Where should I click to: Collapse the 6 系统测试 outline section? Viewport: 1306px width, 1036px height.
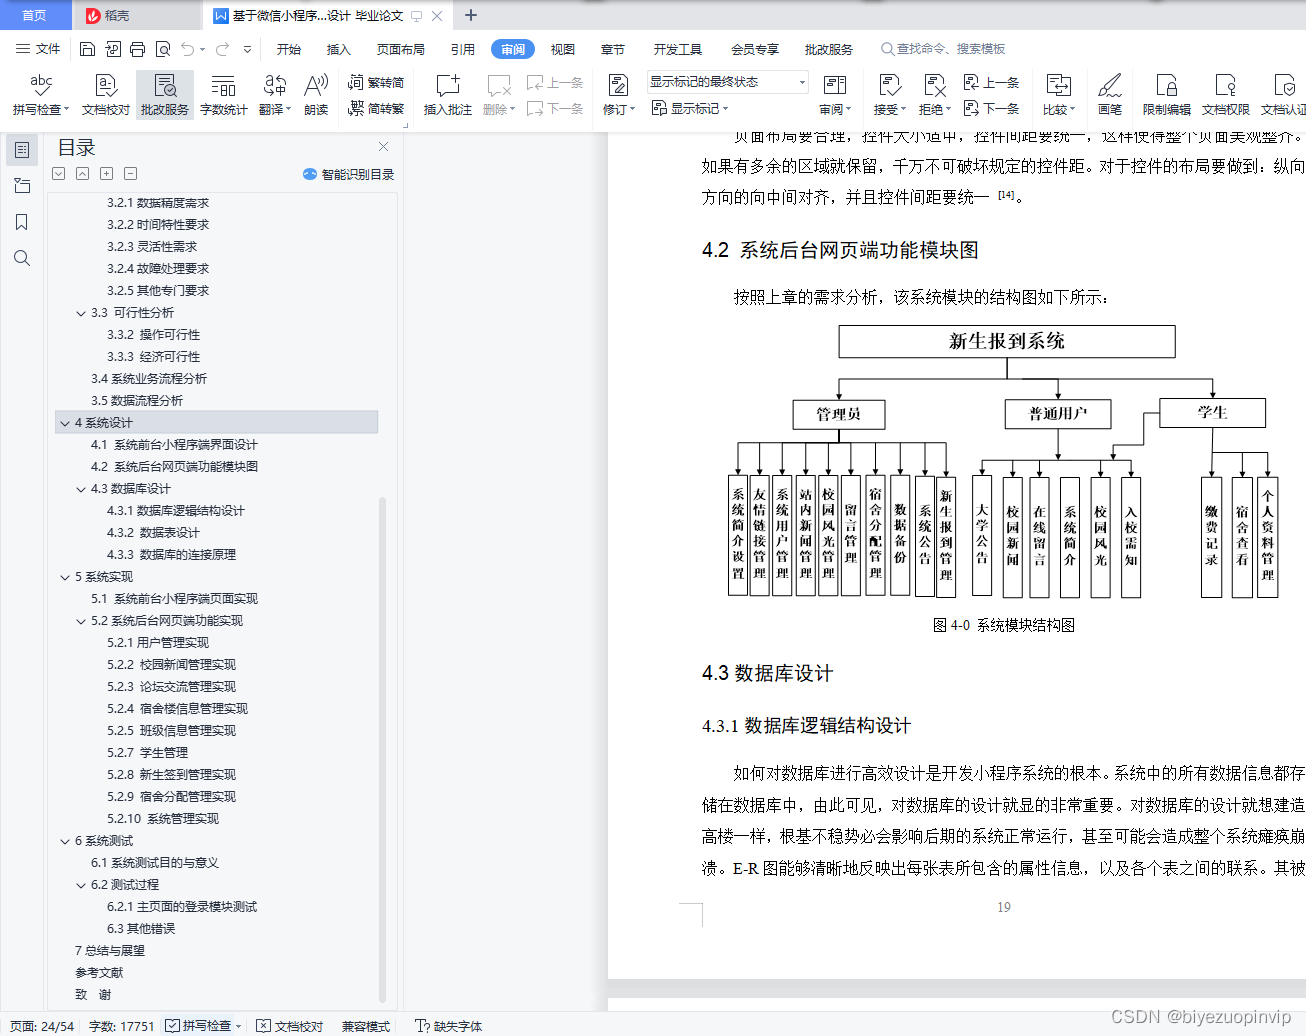tap(65, 840)
